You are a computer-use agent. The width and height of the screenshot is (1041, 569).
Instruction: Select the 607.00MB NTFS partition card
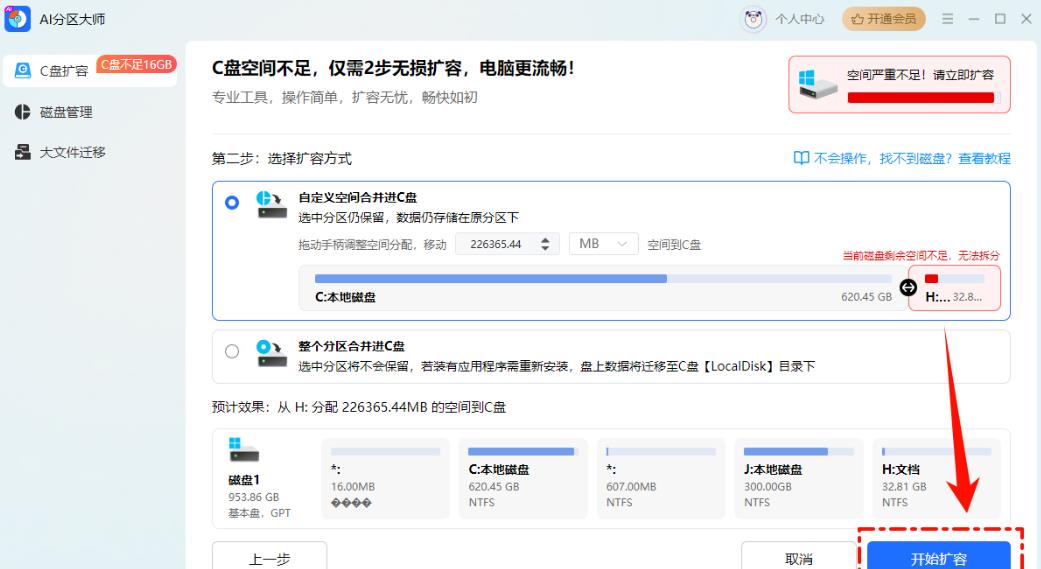click(661, 478)
